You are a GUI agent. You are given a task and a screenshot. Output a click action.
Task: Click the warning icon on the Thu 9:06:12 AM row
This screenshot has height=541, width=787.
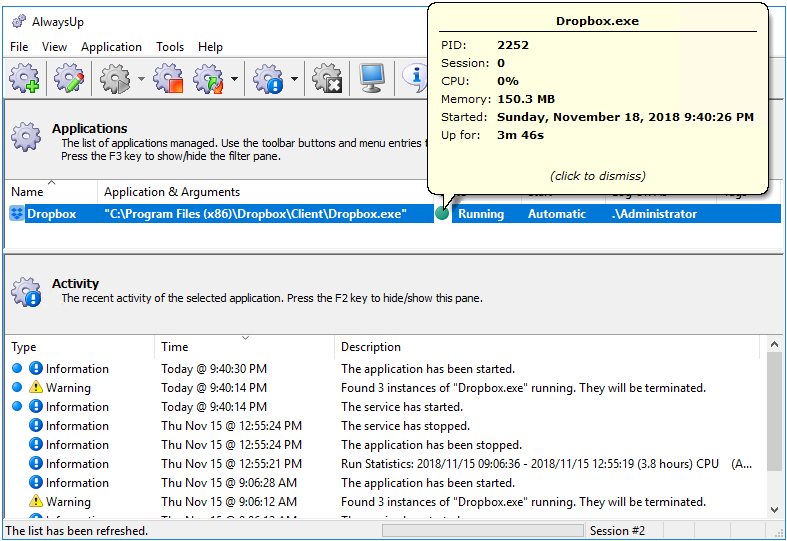point(36,501)
